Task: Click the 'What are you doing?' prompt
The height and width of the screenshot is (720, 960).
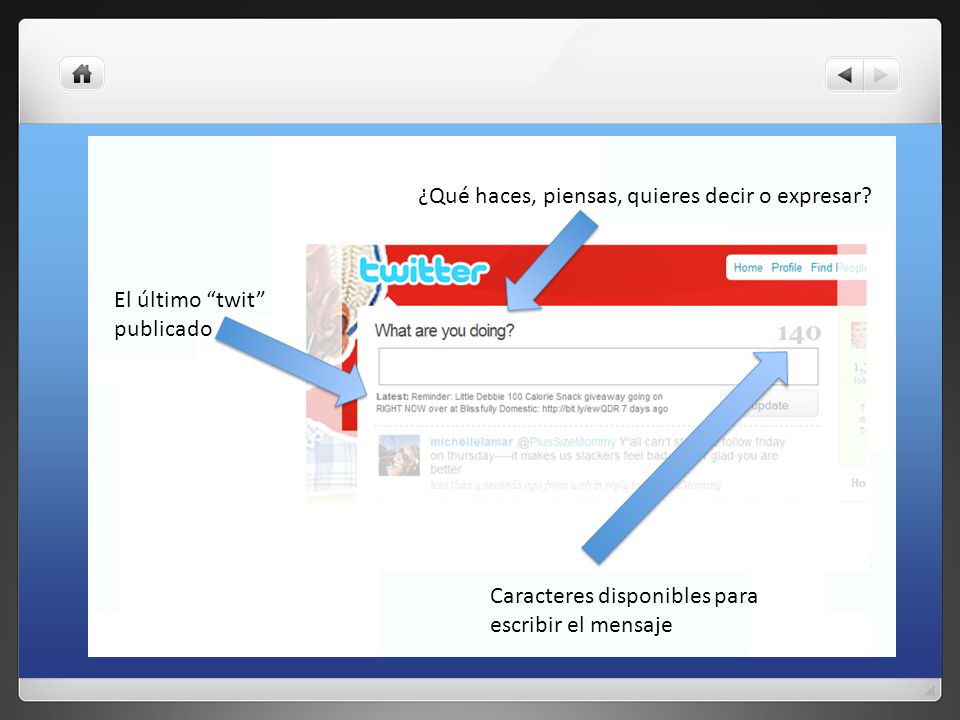Action: [444, 331]
